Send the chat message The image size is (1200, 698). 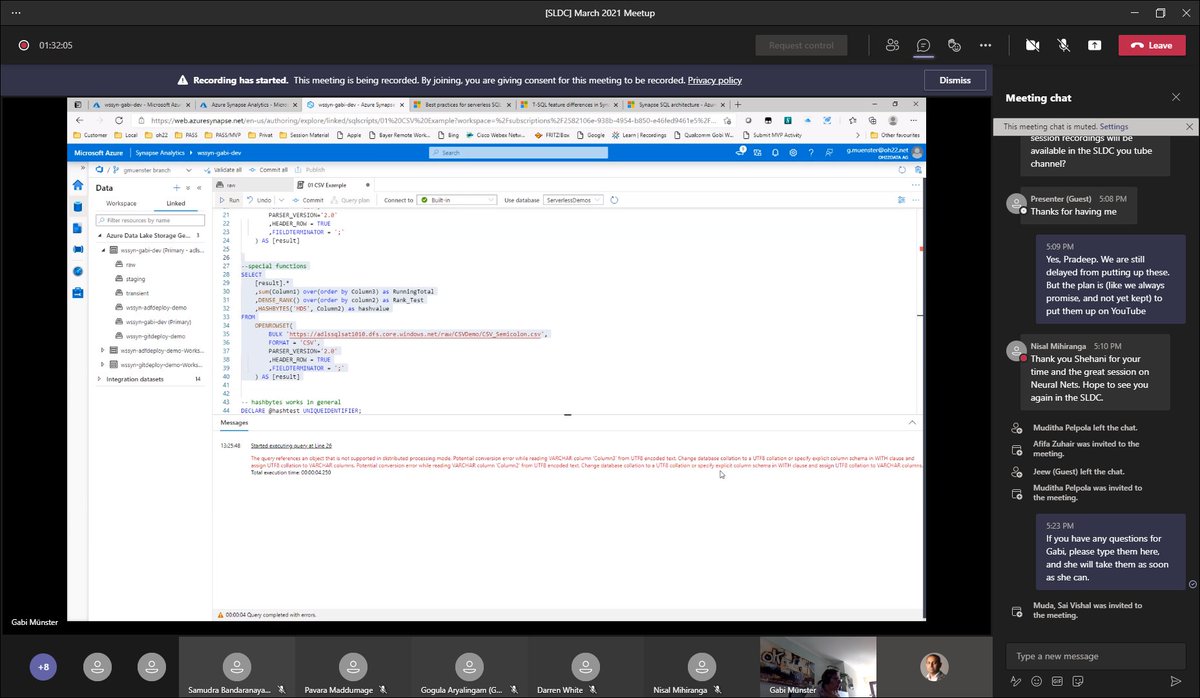tap(1176, 681)
